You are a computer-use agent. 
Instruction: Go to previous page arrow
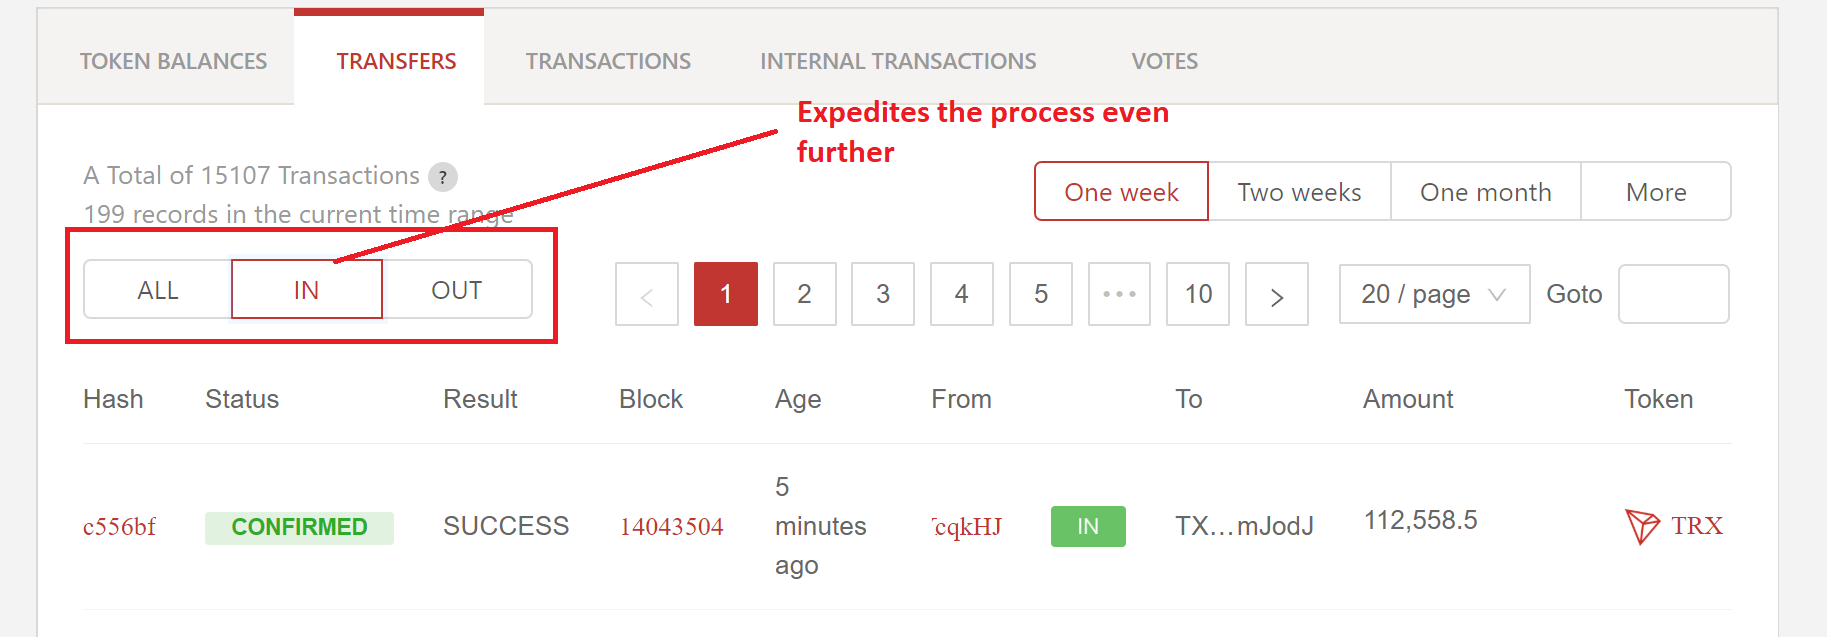pos(646,295)
